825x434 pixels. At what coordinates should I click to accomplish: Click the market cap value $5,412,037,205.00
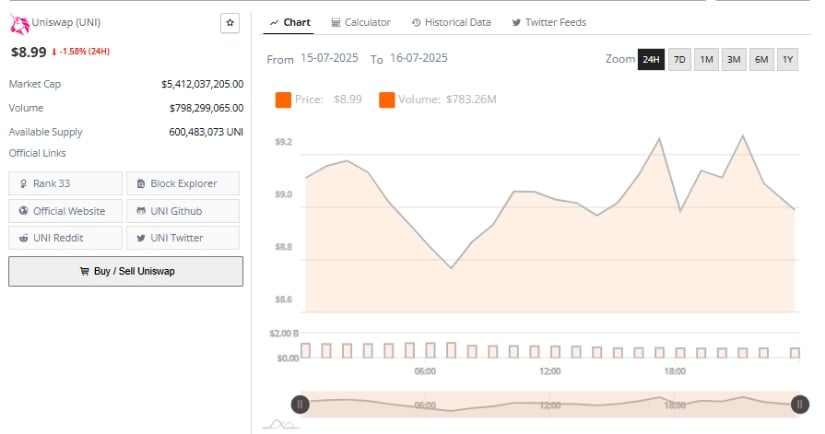(202, 84)
